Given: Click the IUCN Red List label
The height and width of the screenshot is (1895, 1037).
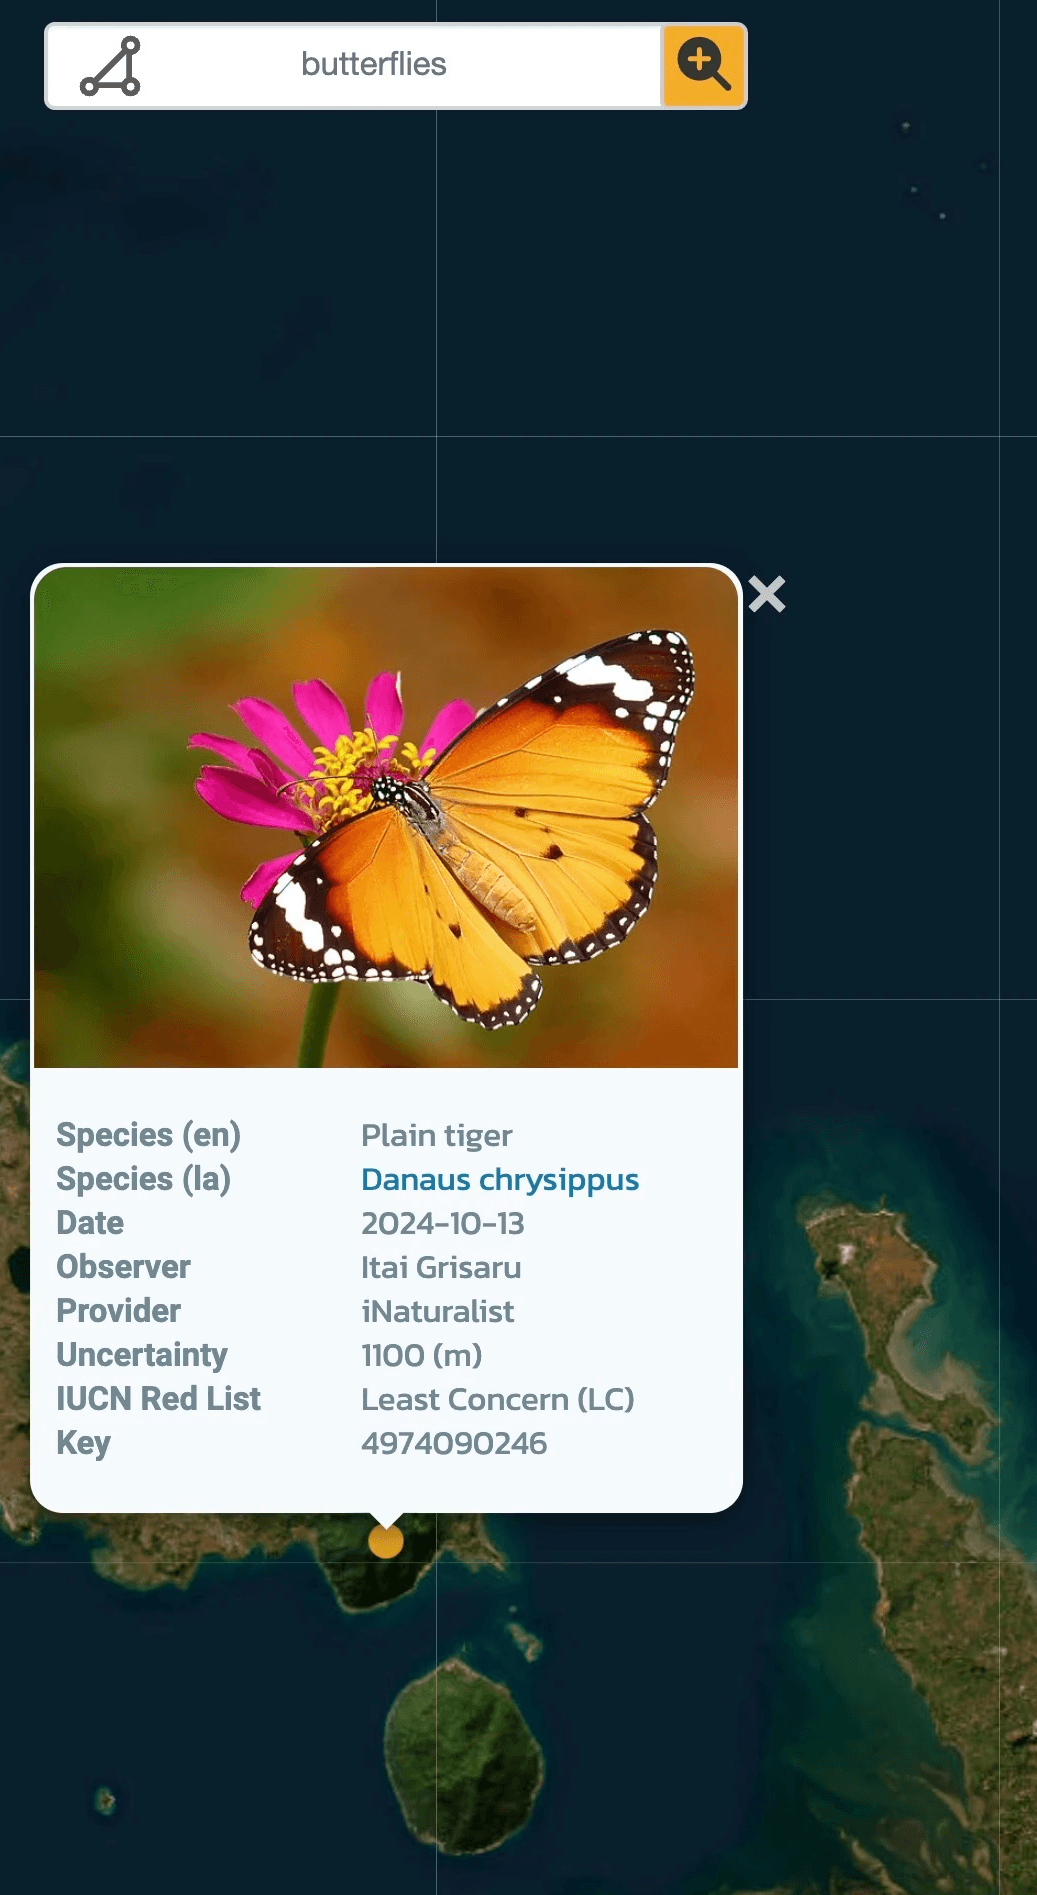Looking at the screenshot, I should point(158,1399).
